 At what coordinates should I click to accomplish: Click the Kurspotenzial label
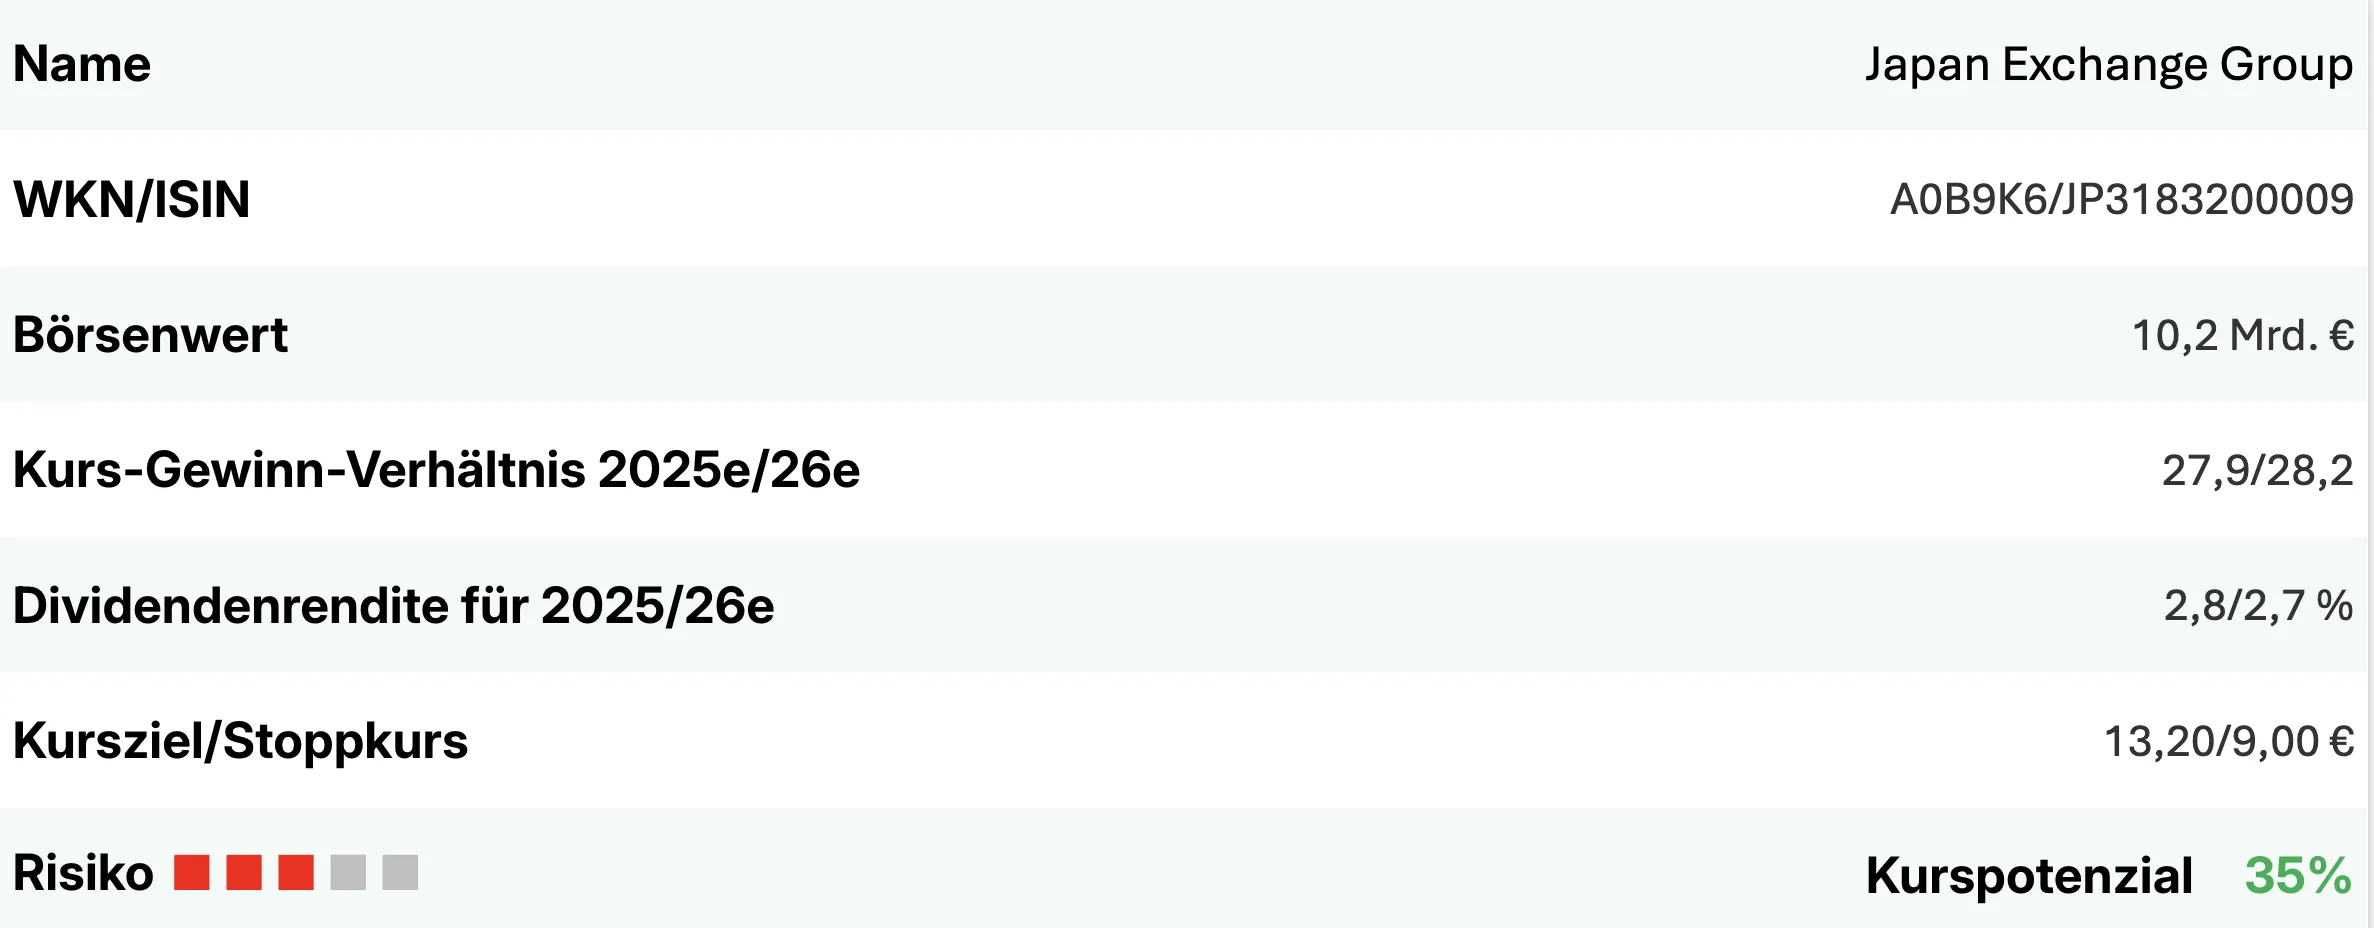coord(2028,876)
